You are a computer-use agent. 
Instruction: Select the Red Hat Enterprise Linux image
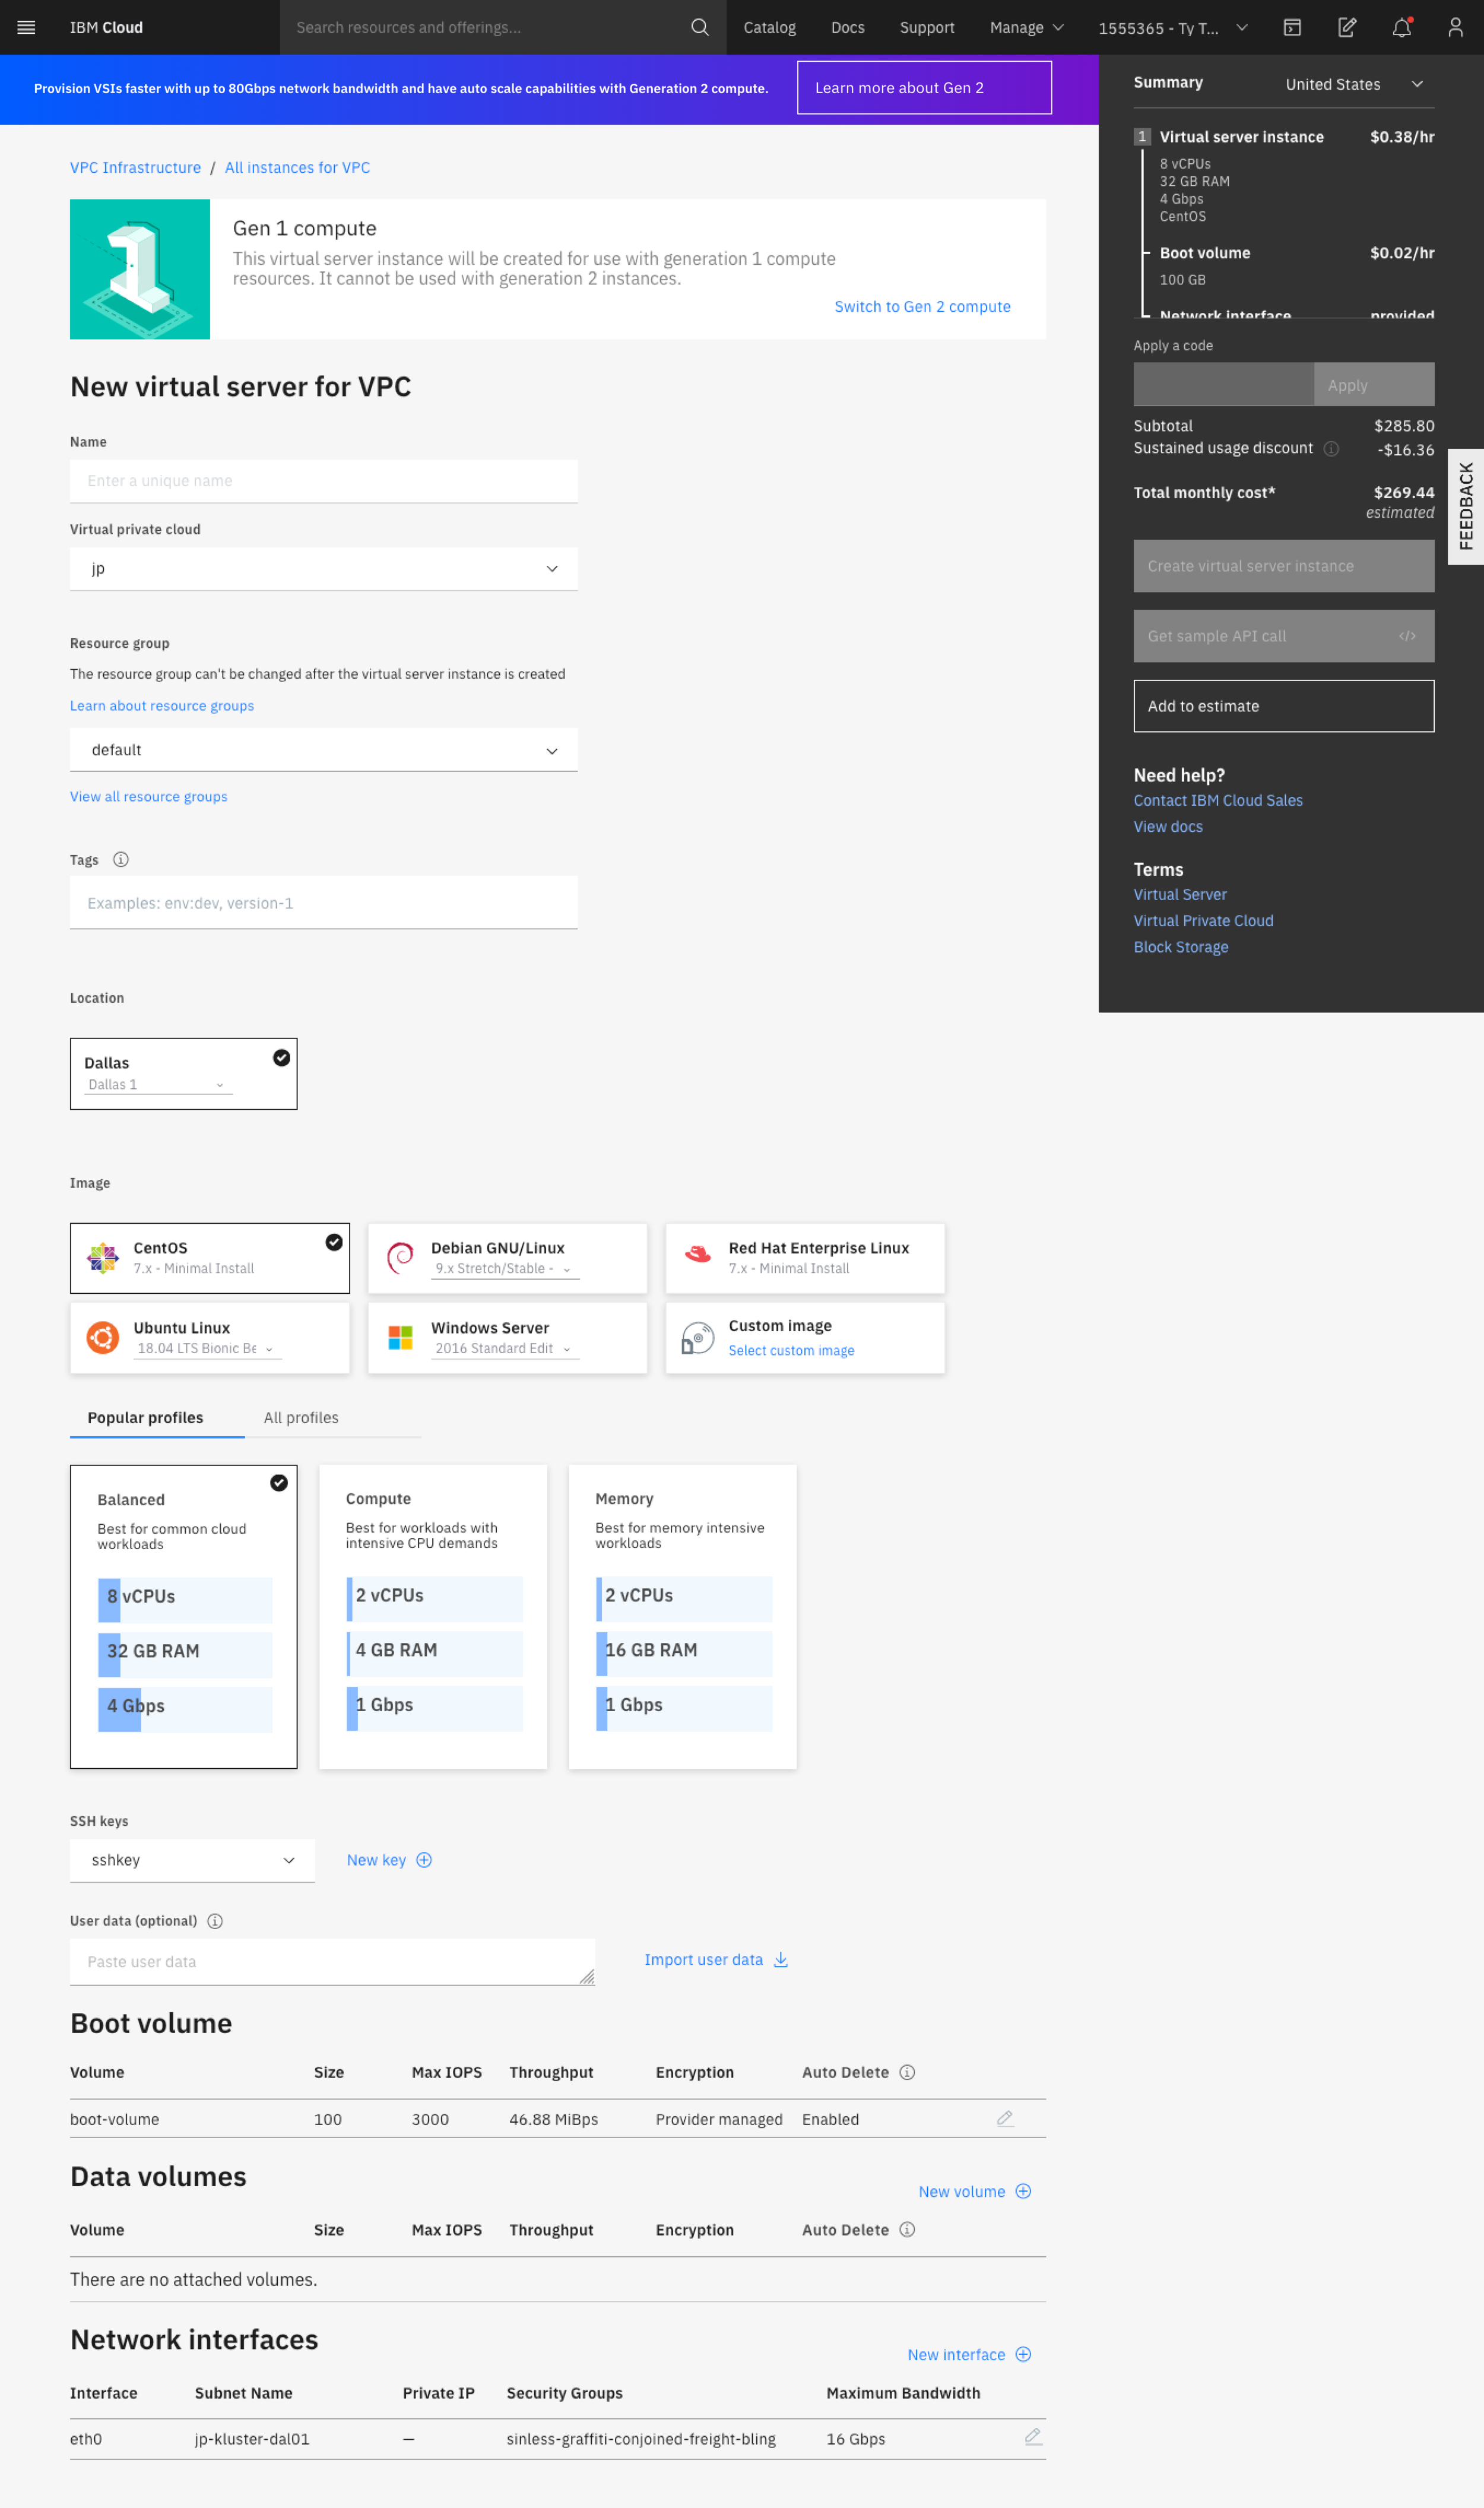[x=805, y=1258]
